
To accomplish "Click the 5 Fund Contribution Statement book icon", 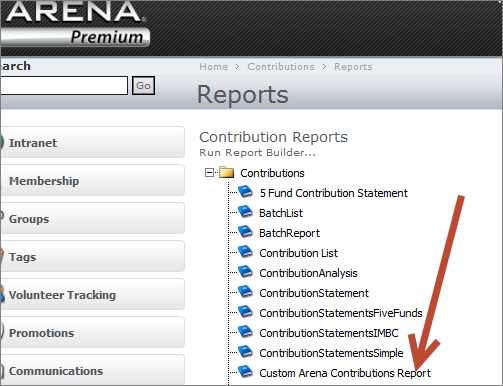I will (246, 192).
